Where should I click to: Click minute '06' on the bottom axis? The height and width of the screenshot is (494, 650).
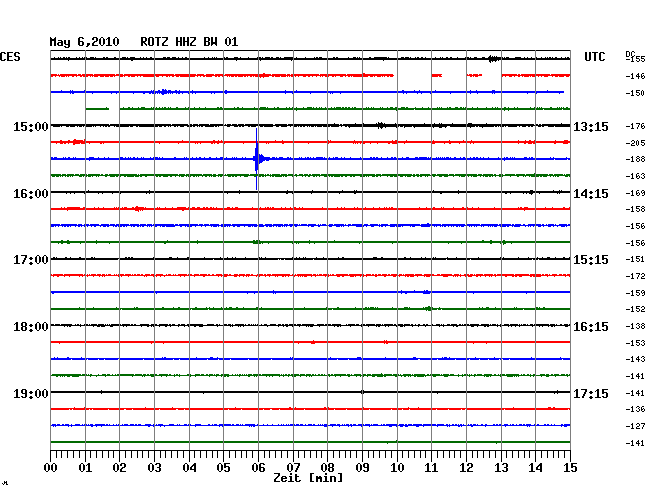(258, 467)
